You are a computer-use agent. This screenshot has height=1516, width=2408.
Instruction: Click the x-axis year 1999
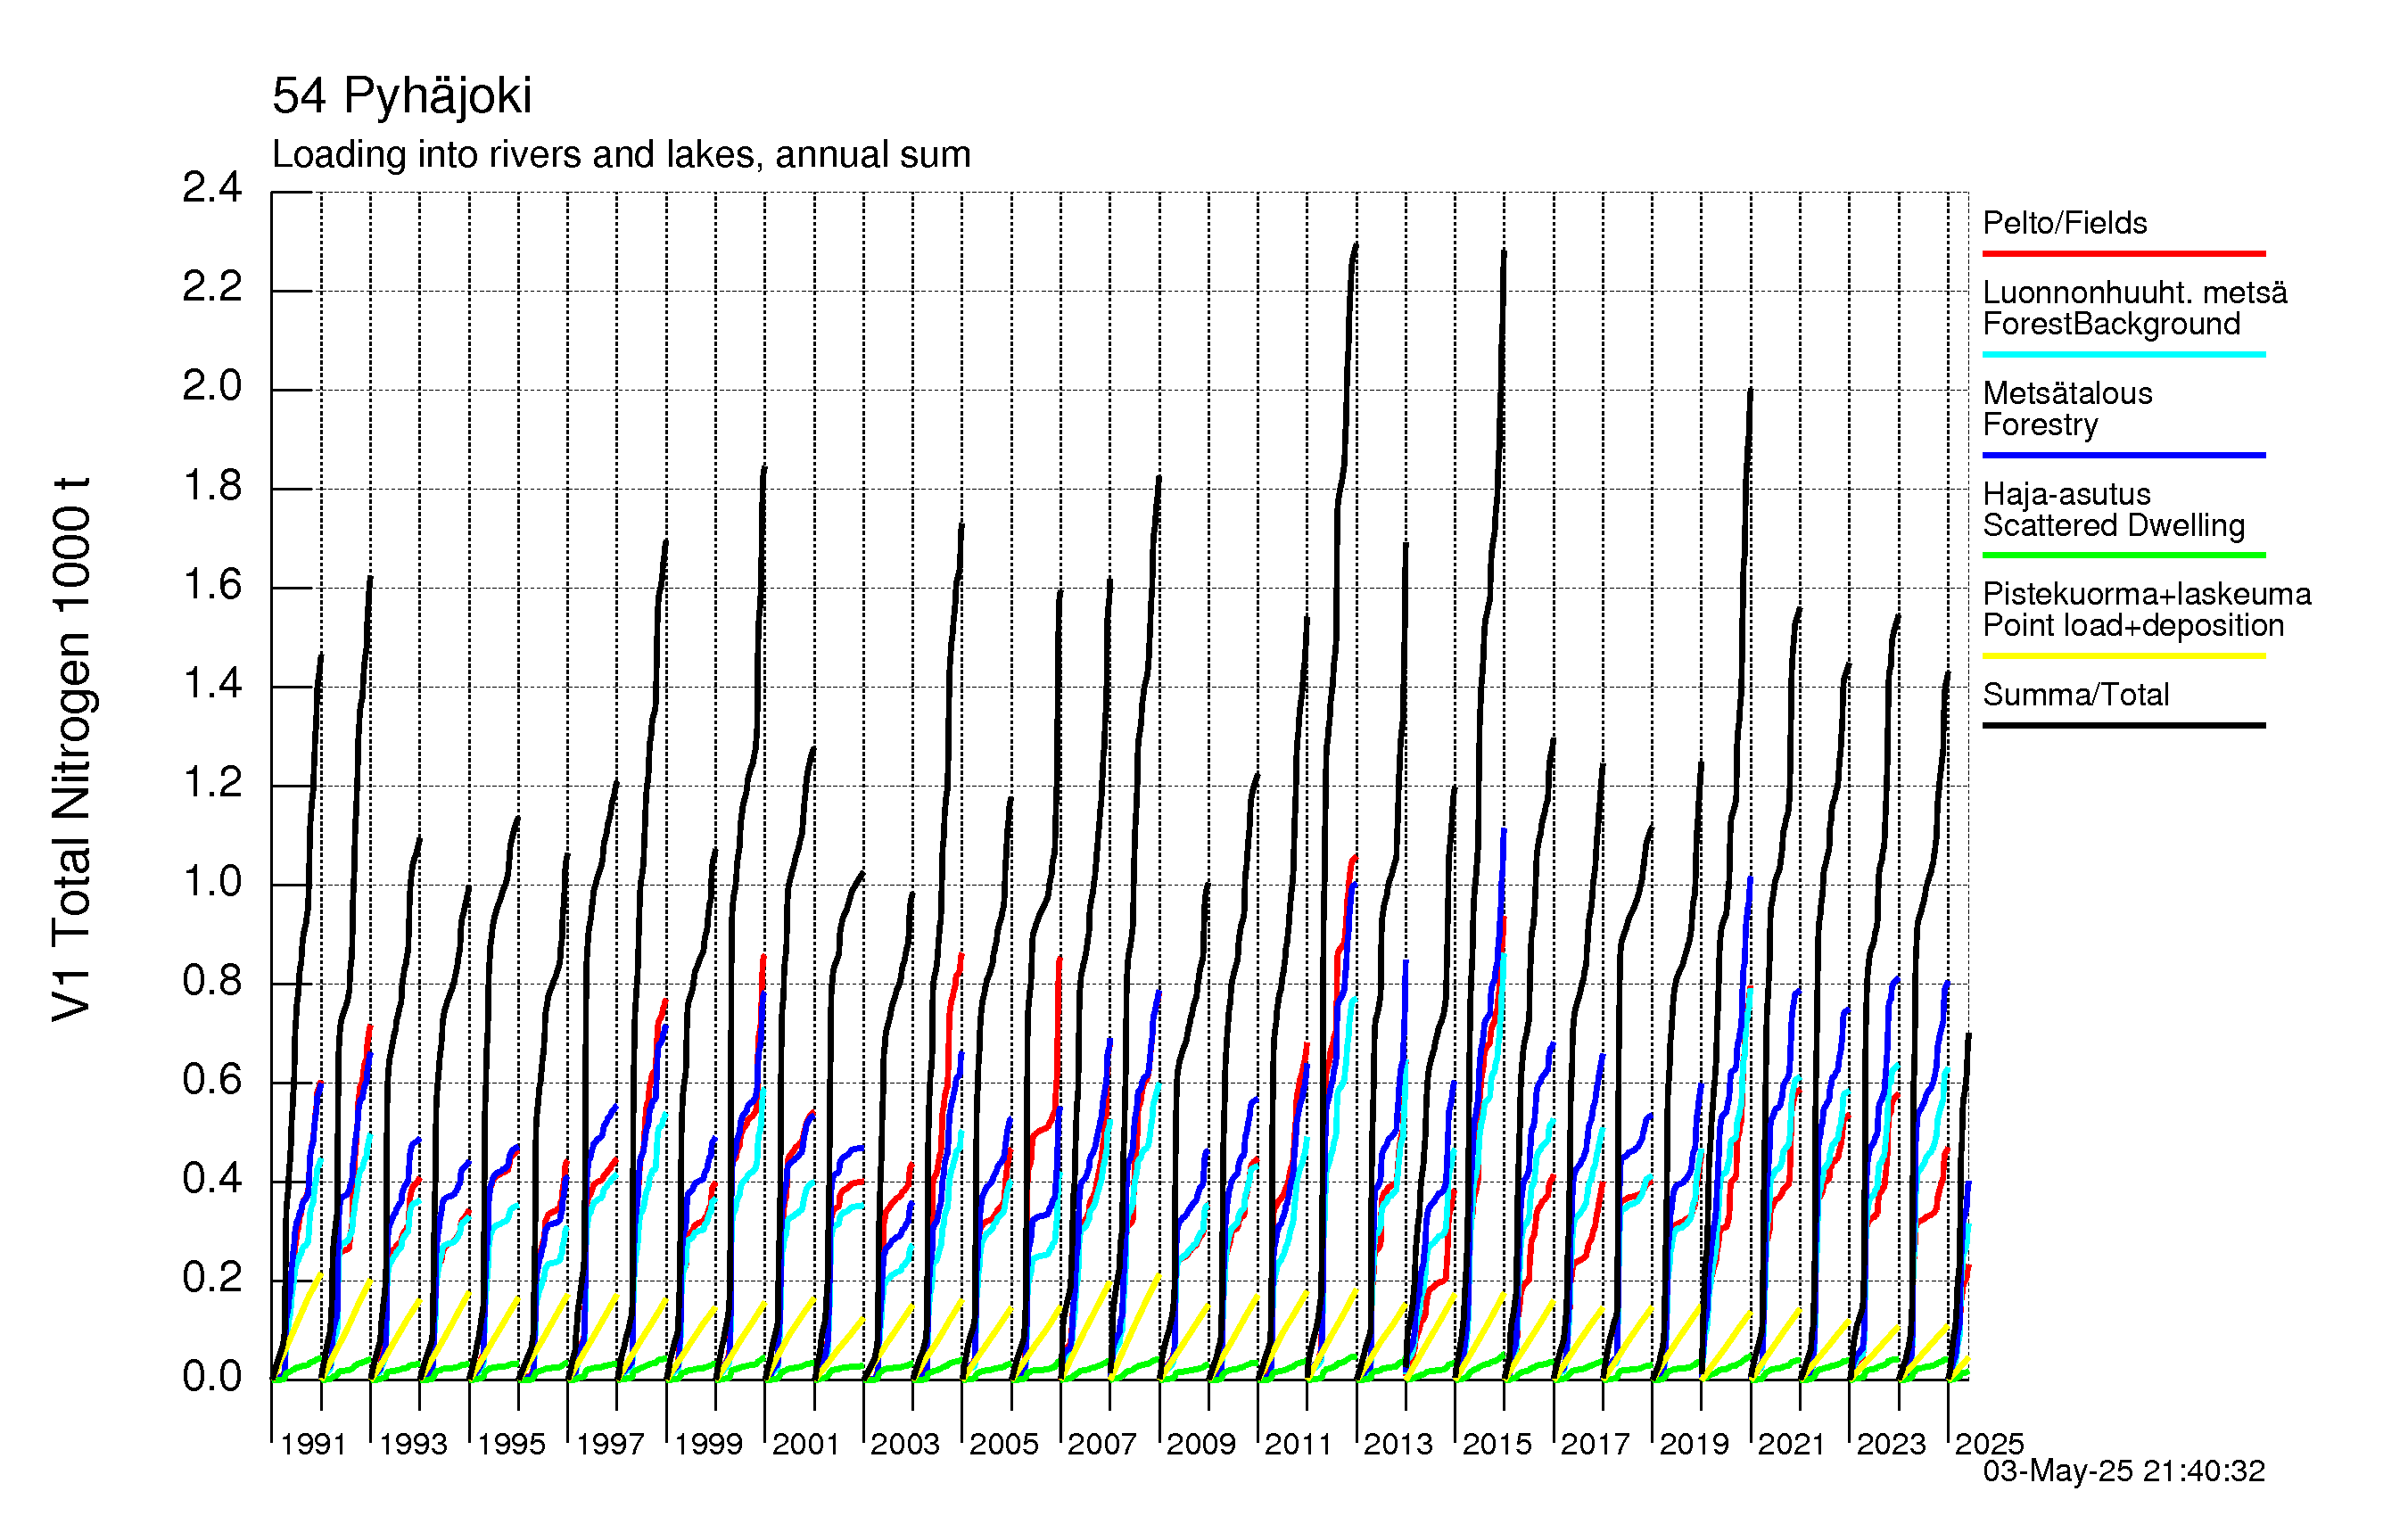point(709,1444)
